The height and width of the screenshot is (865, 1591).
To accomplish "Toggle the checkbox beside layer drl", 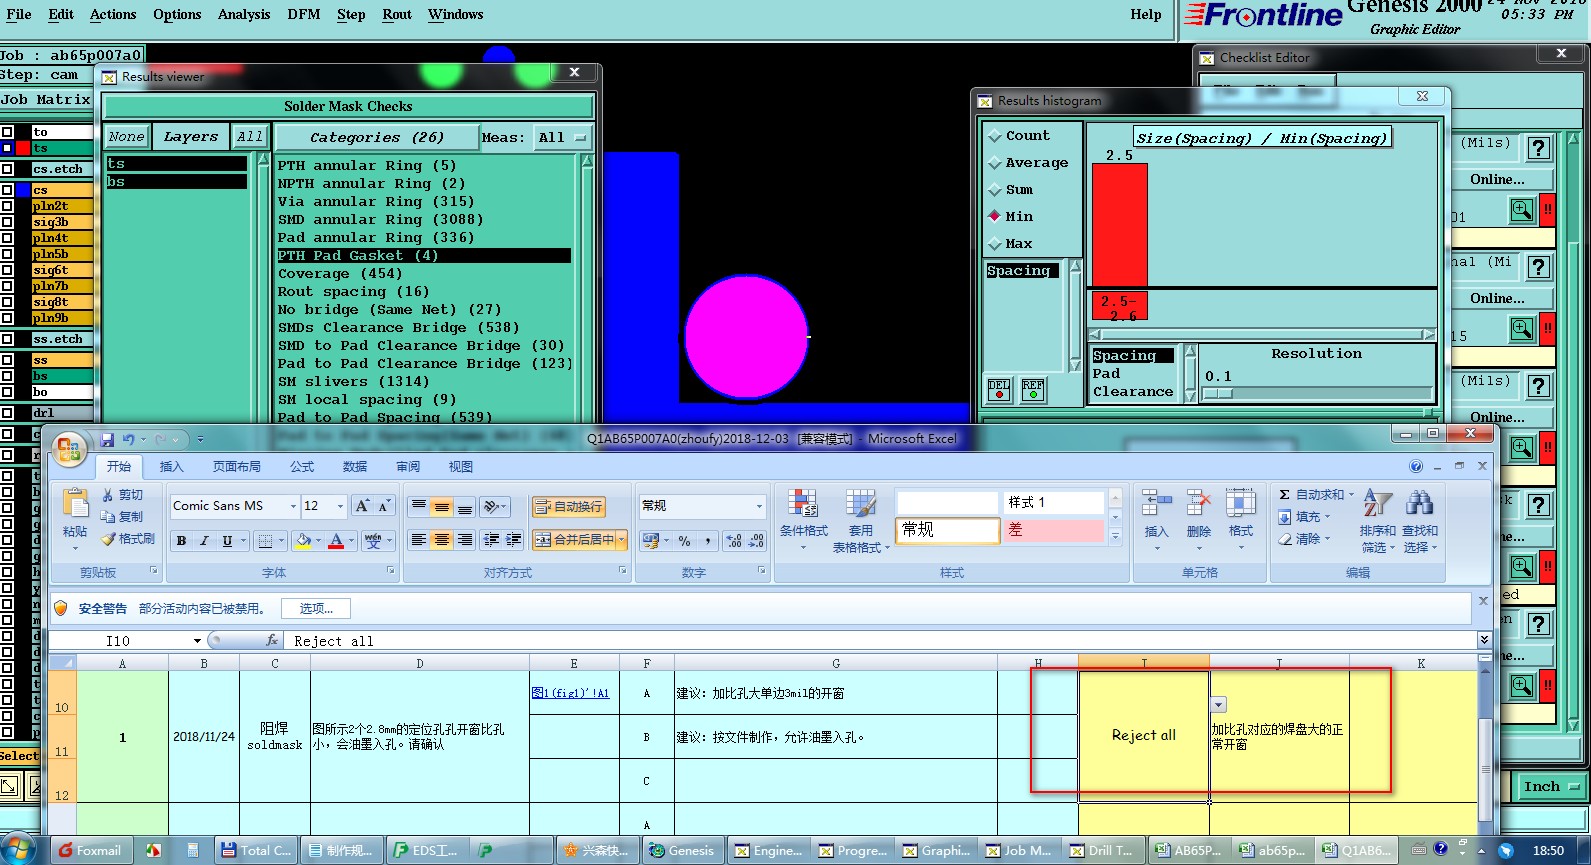I will 7,412.
